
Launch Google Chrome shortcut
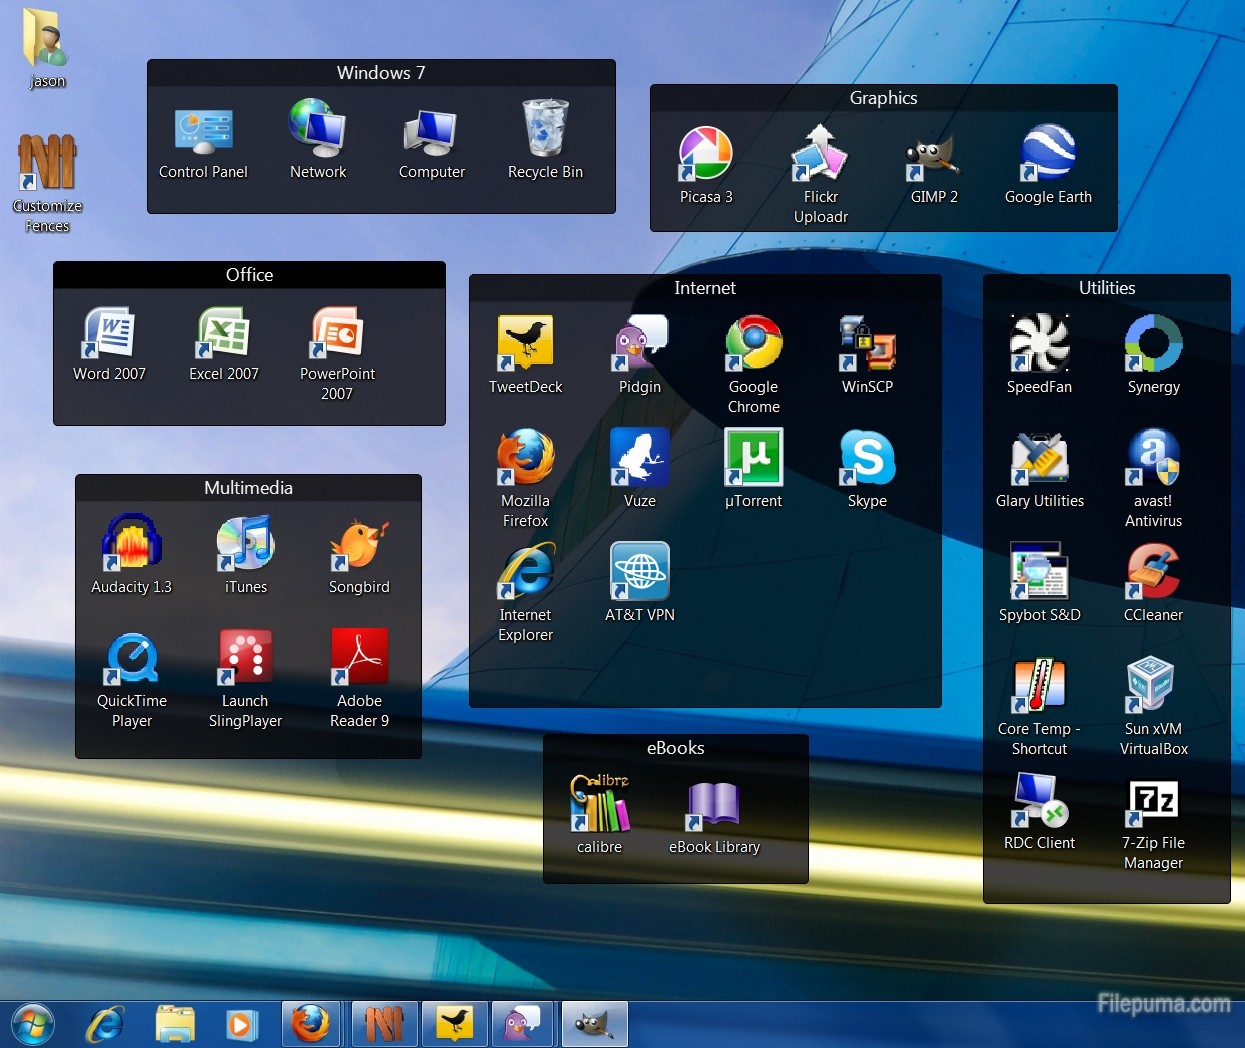[754, 365]
